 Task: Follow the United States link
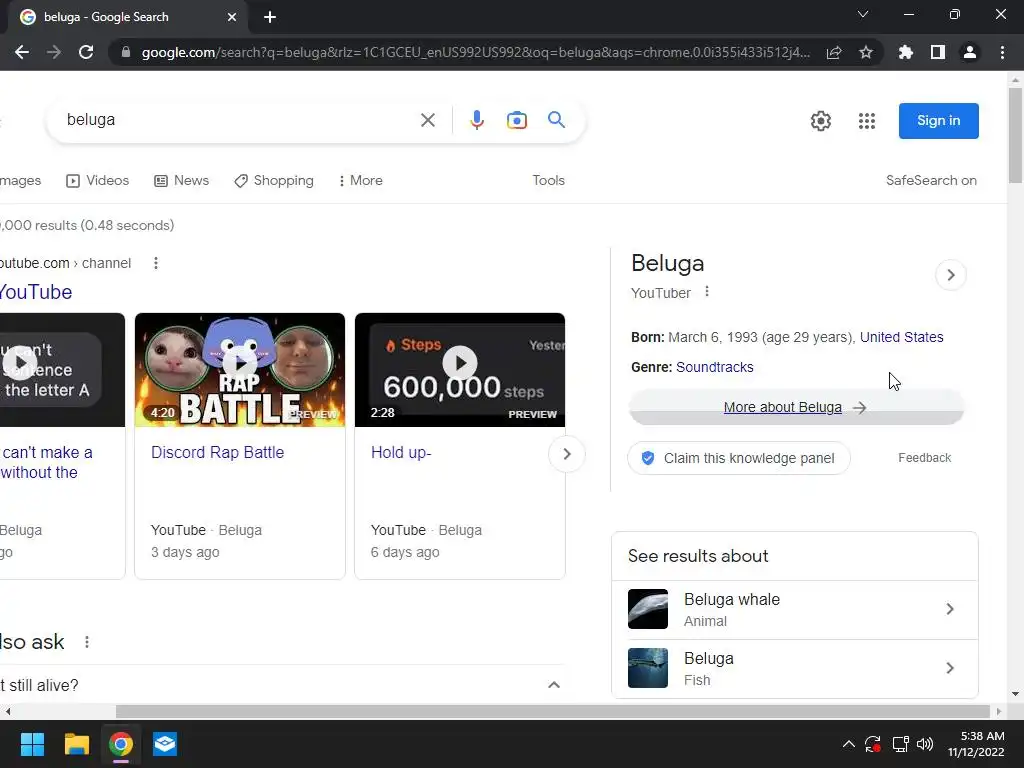click(901, 337)
